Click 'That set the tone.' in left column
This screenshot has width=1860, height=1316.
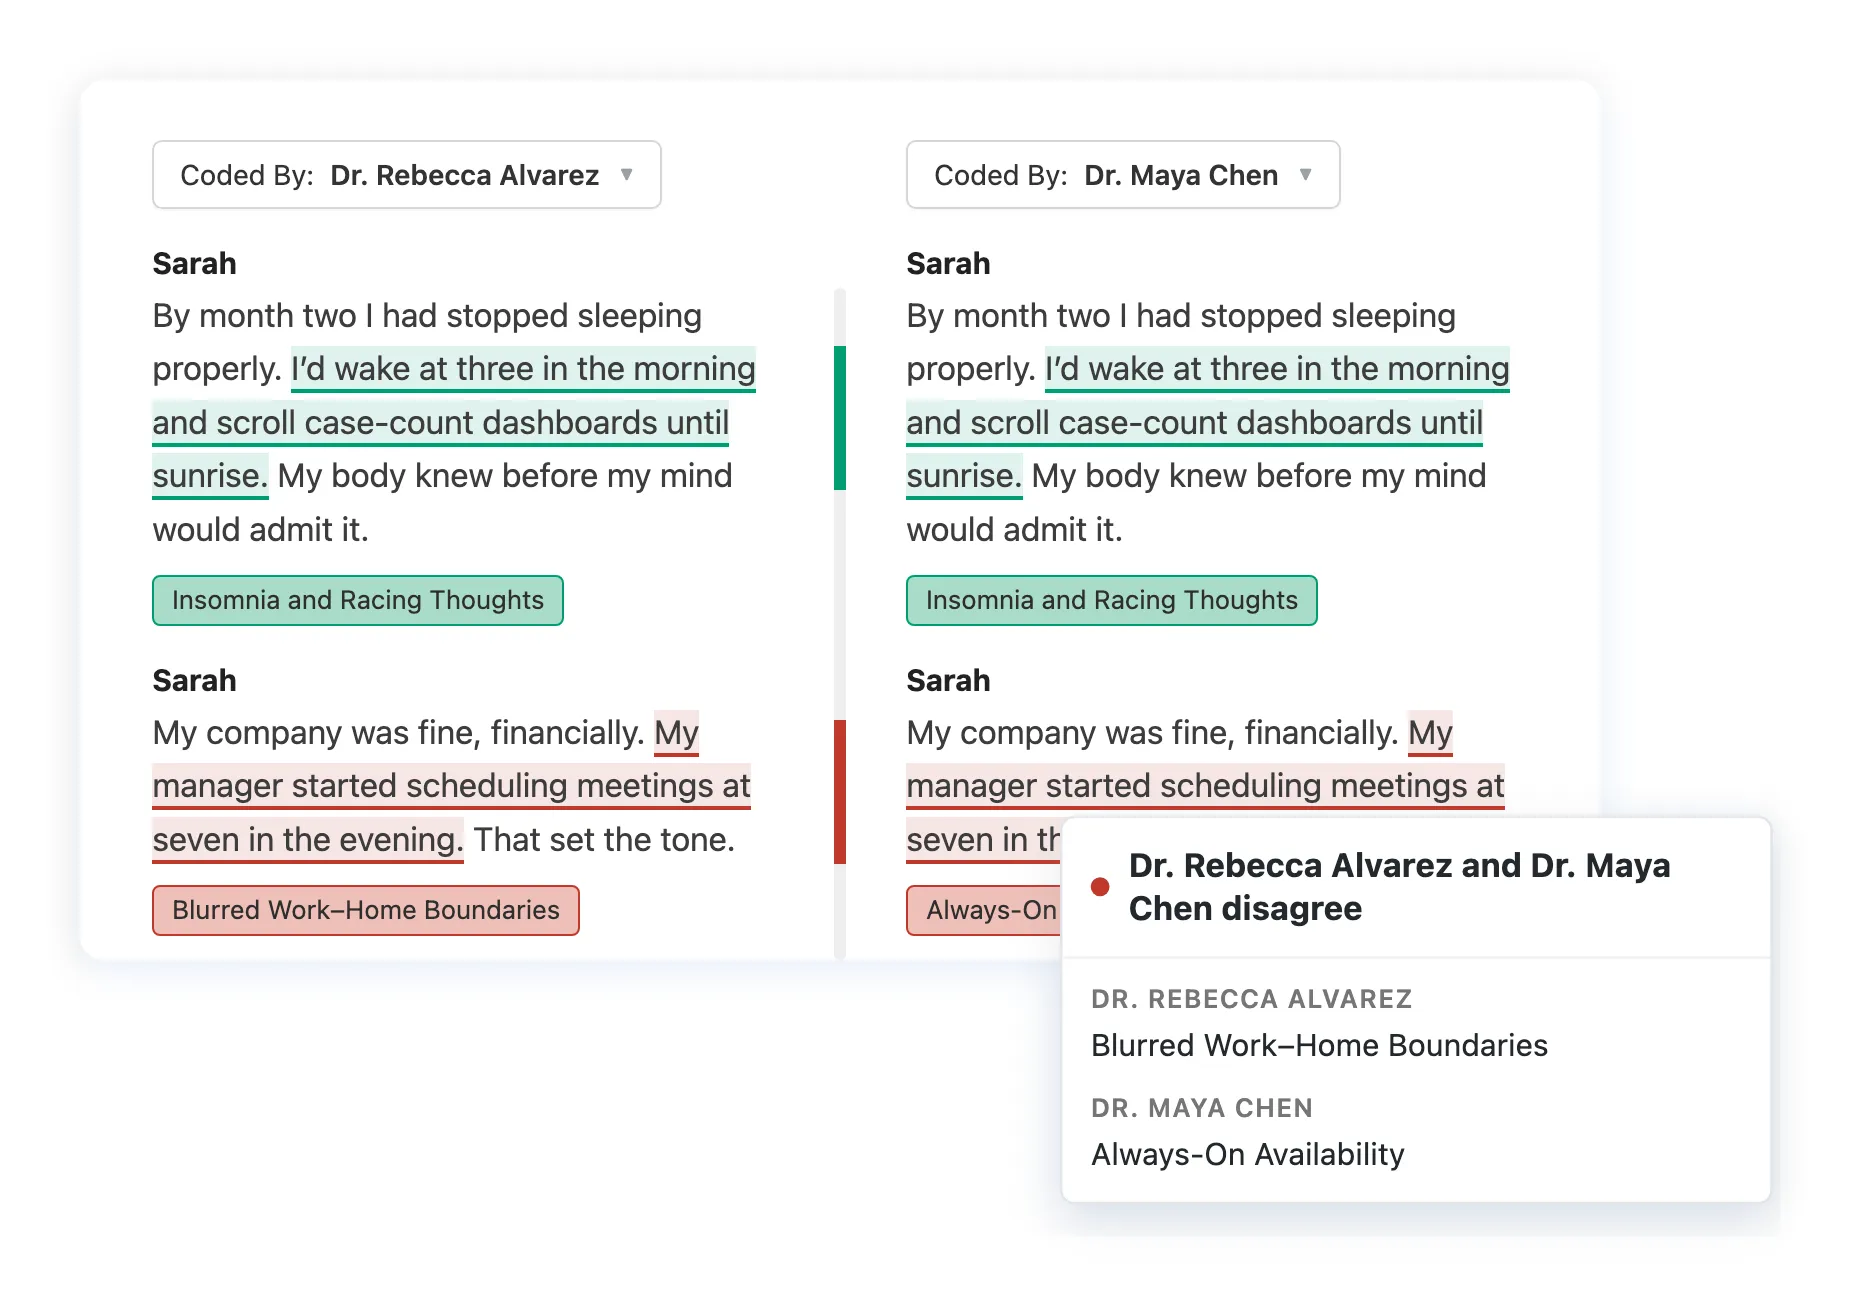(x=604, y=840)
